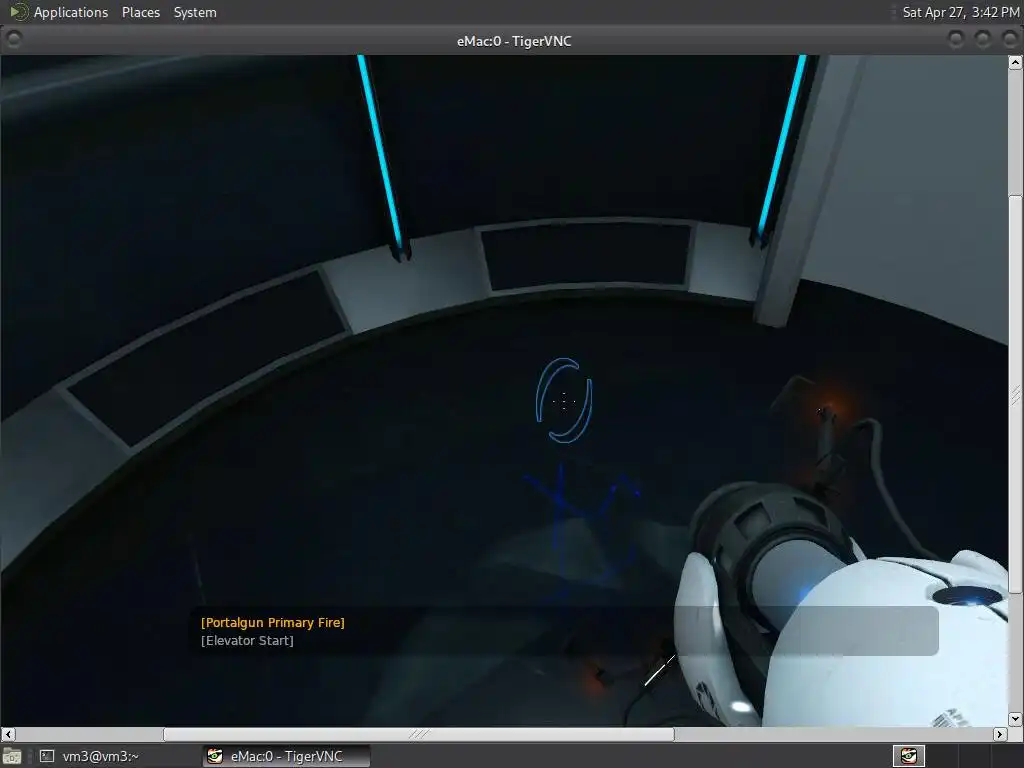Click the [Elevator Start] caption text

click(248, 641)
